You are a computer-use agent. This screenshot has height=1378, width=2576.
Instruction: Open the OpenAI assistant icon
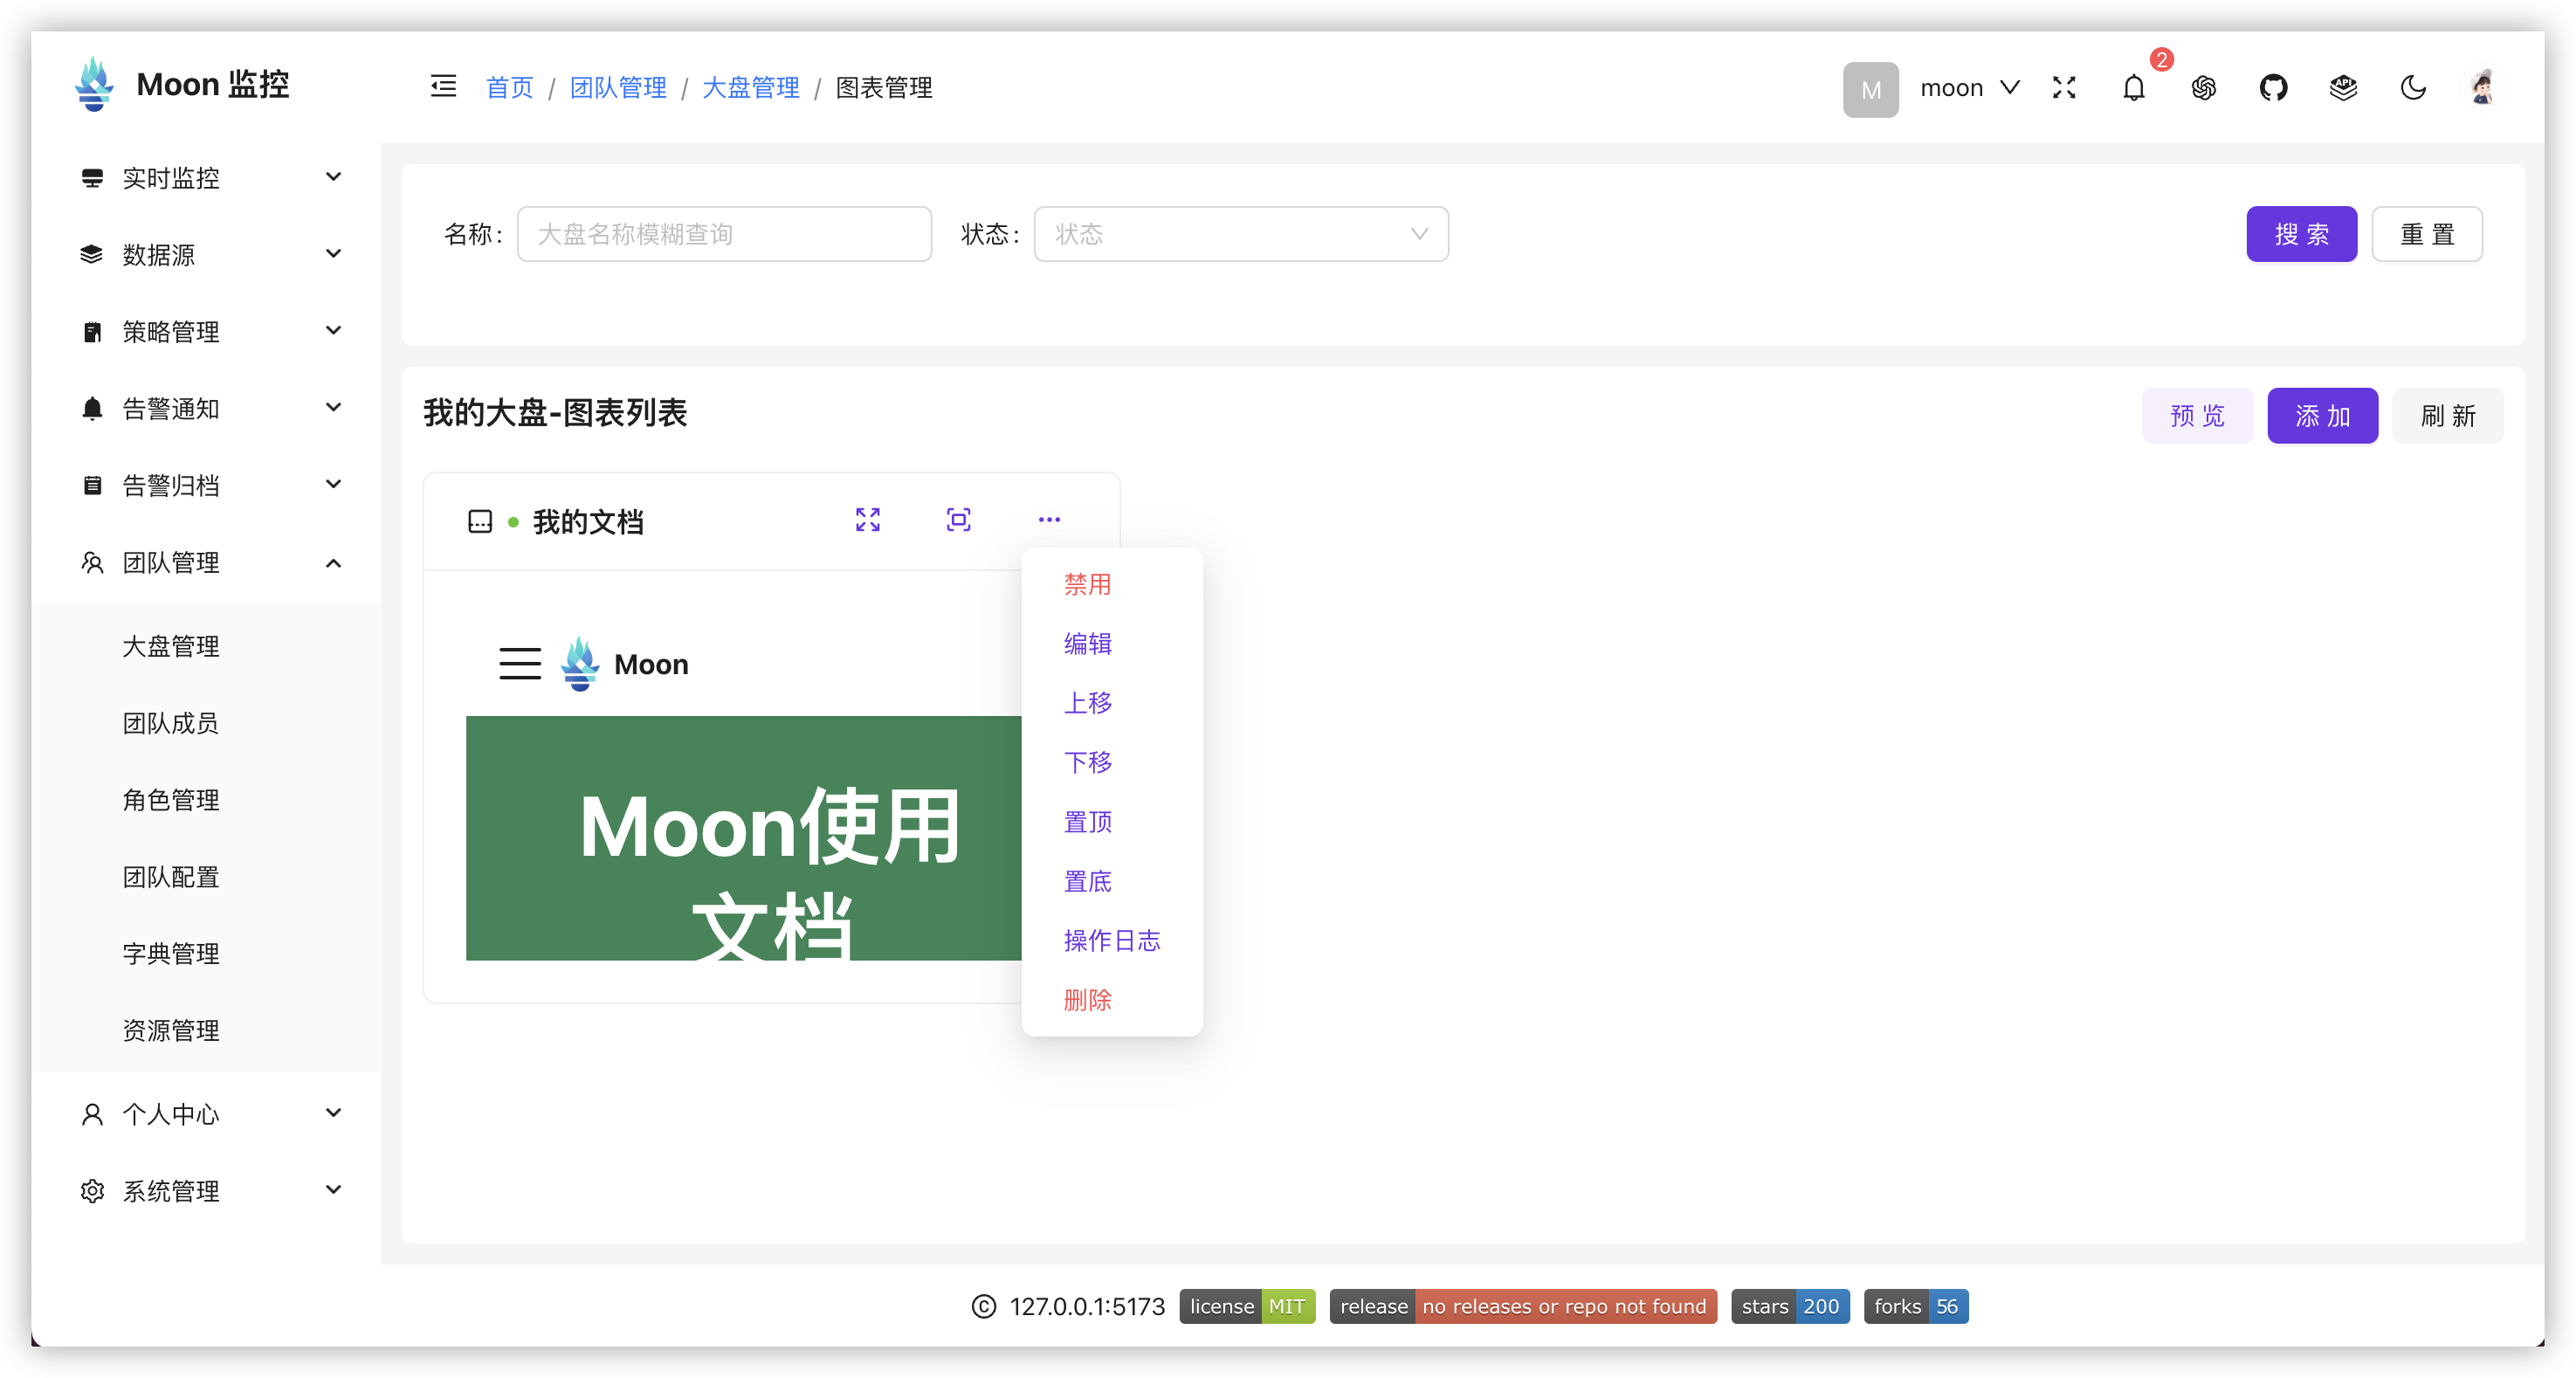(x=2204, y=88)
